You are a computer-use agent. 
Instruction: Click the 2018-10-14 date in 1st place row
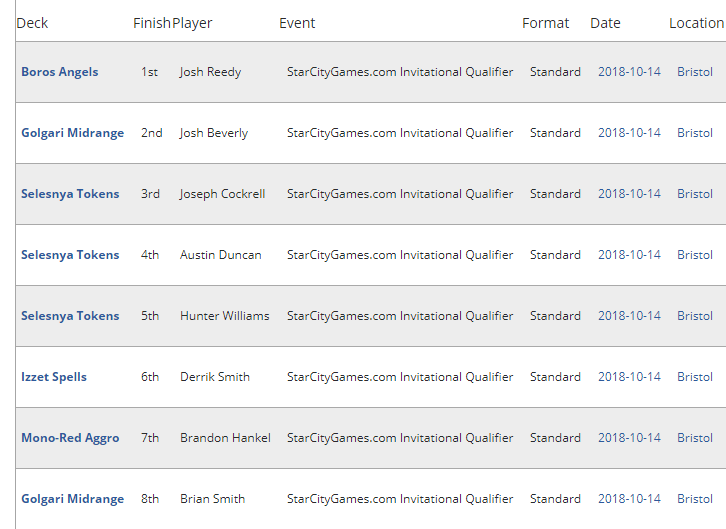(629, 72)
